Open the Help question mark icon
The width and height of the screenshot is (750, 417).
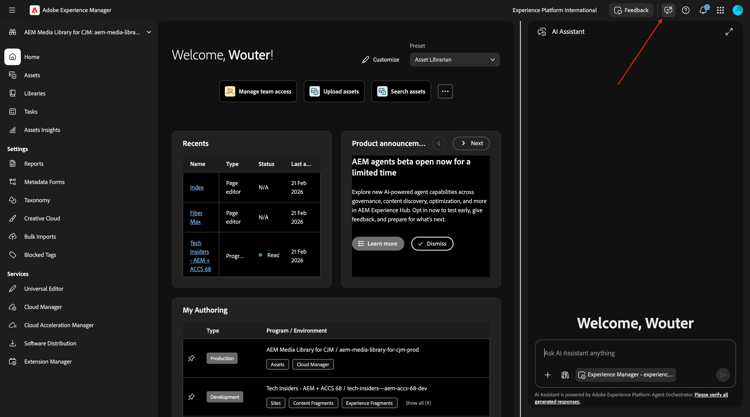[x=685, y=10]
